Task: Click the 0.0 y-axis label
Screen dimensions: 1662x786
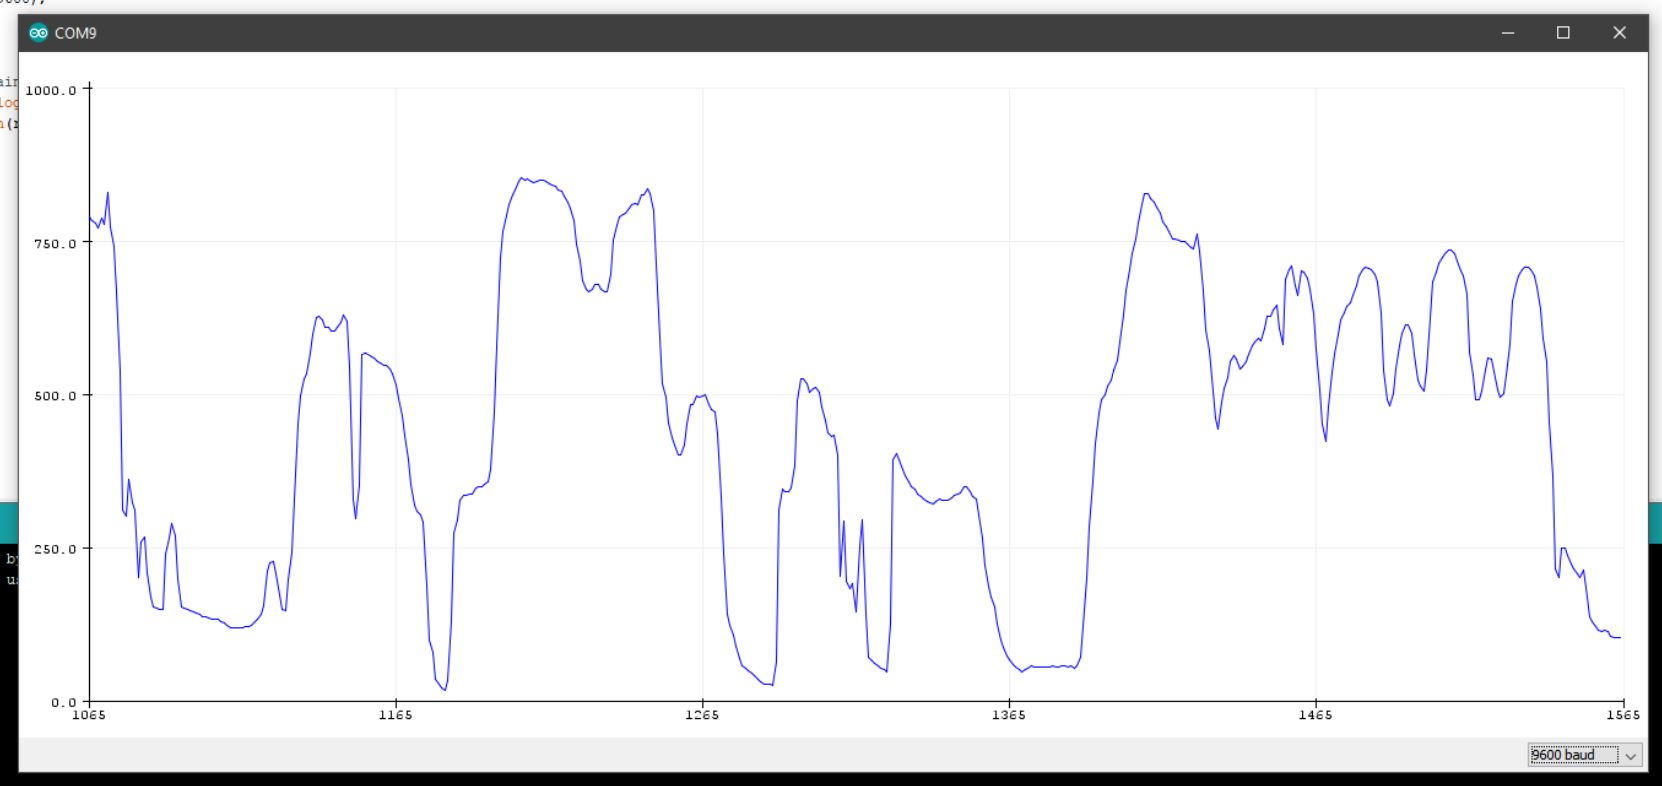Action: click(63, 702)
